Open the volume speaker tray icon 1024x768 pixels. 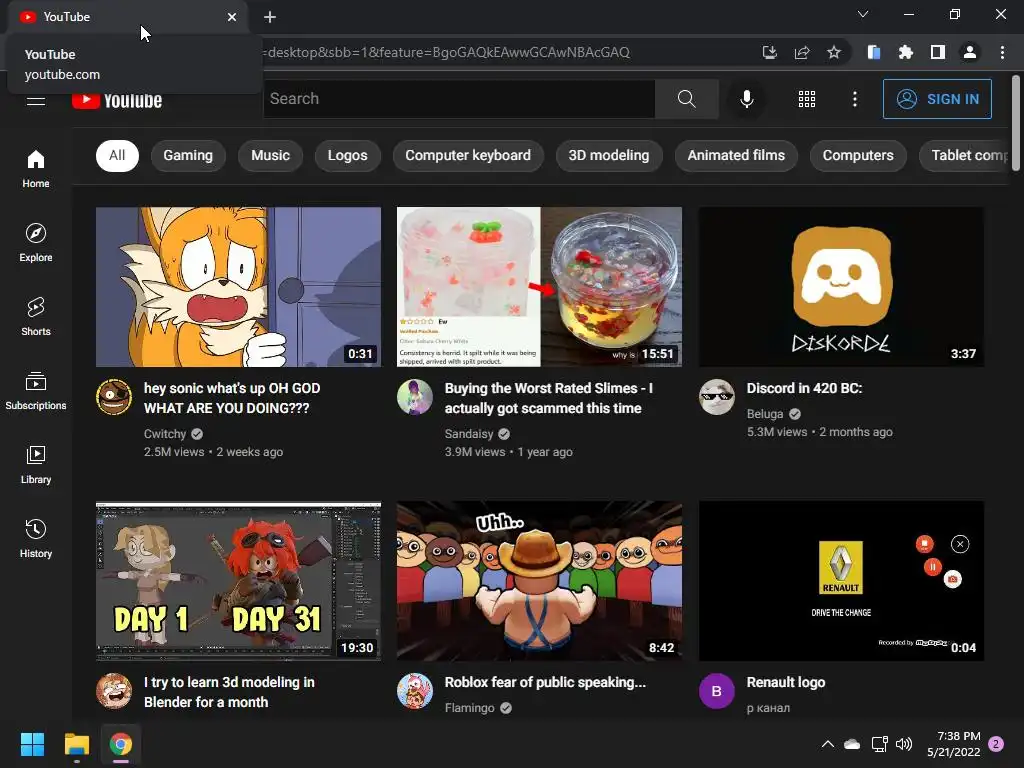904,744
